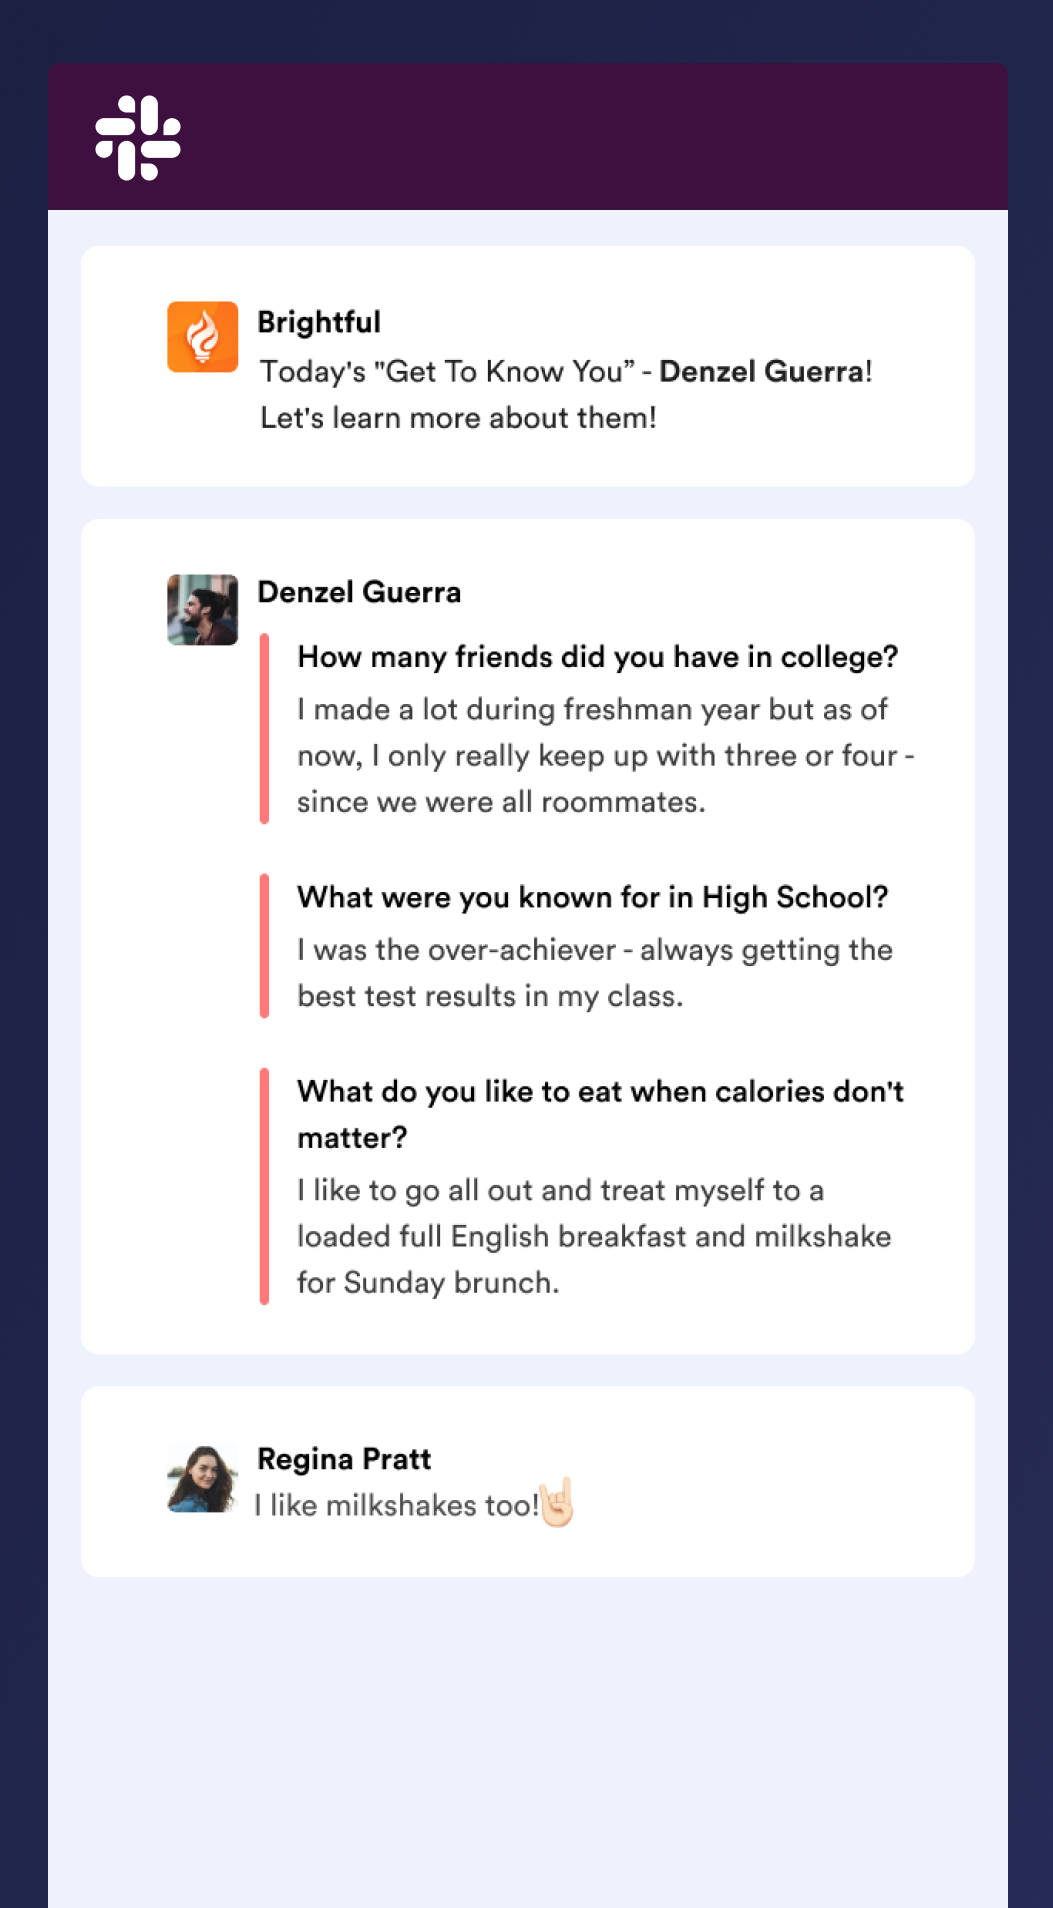This screenshot has height=1908, width=1053.
Task: Open Denzel Guerra's profile avatar
Action: coord(202,610)
